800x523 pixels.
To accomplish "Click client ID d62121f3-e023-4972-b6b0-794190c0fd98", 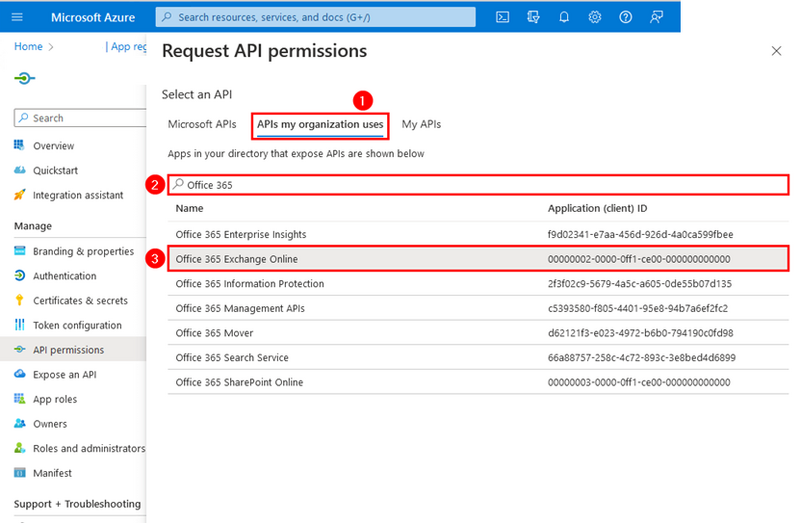I will tap(640, 333).
